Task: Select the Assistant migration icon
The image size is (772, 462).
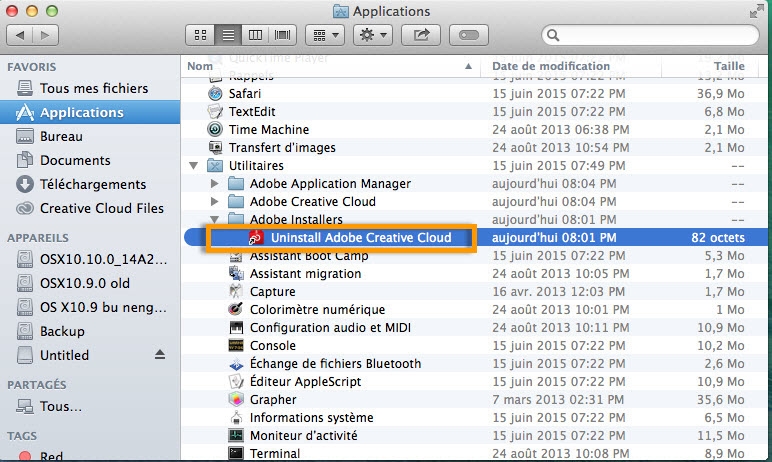Action: 236,273
